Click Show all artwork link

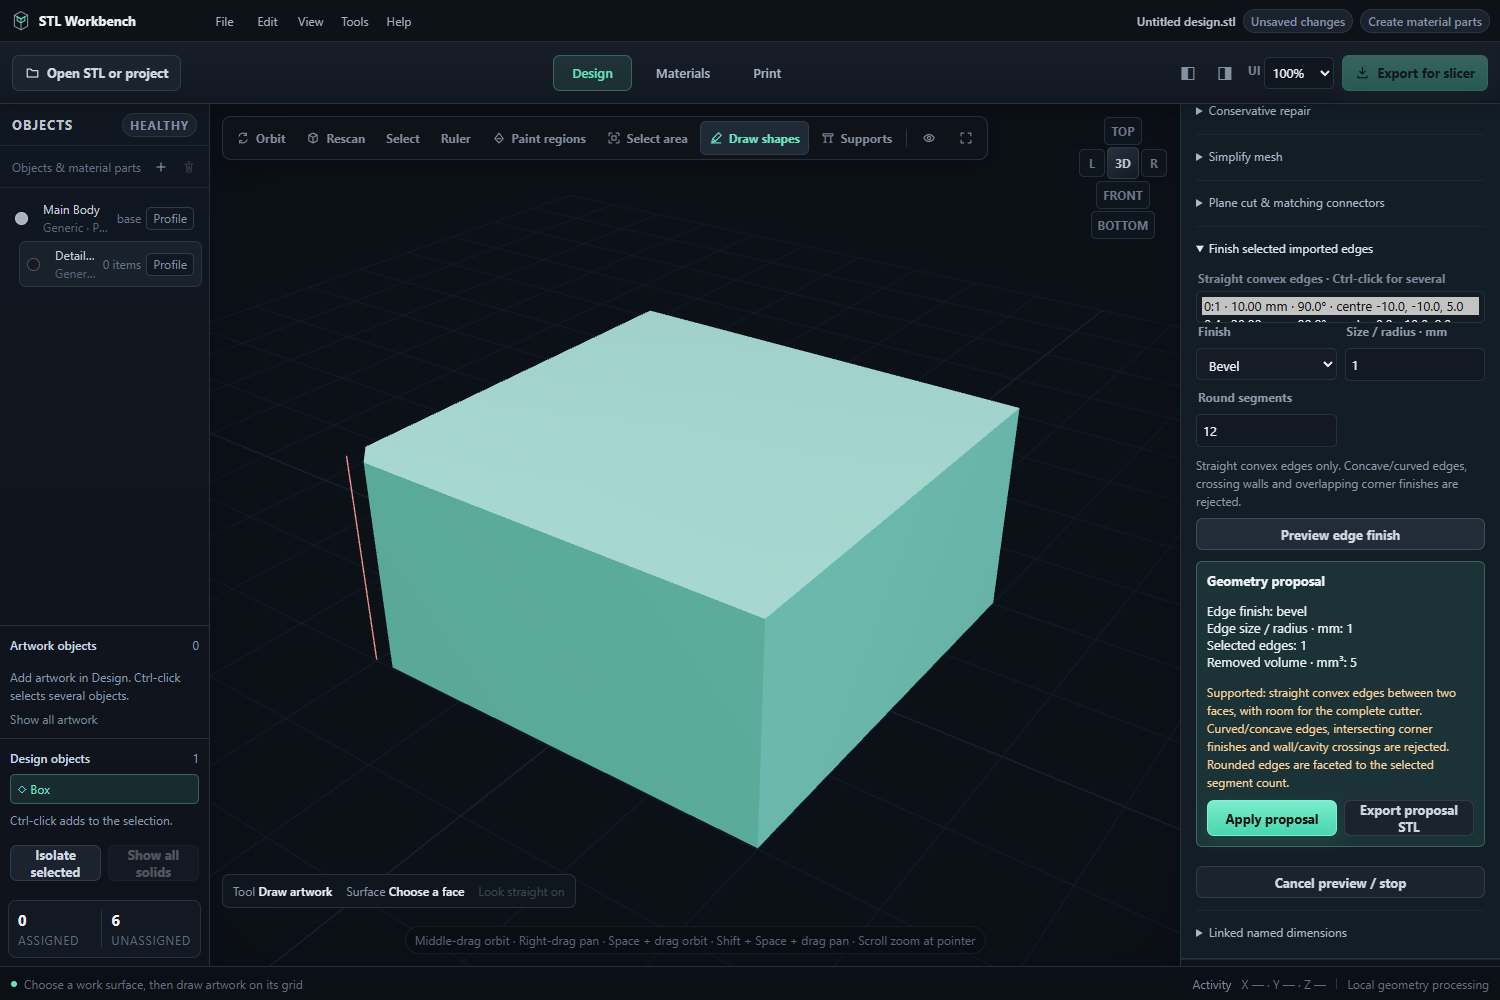pos(54,720)
